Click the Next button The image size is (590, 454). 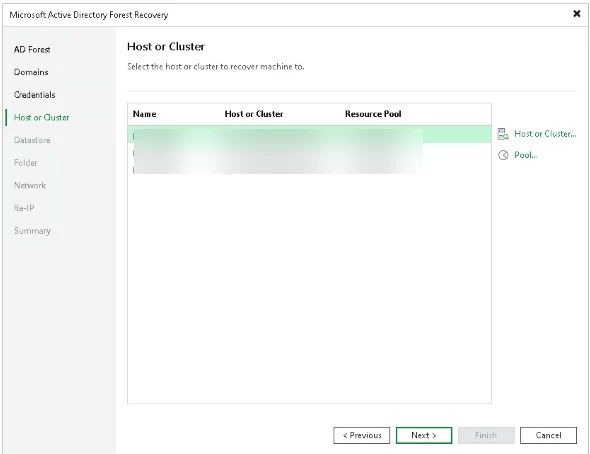point(424,435)
